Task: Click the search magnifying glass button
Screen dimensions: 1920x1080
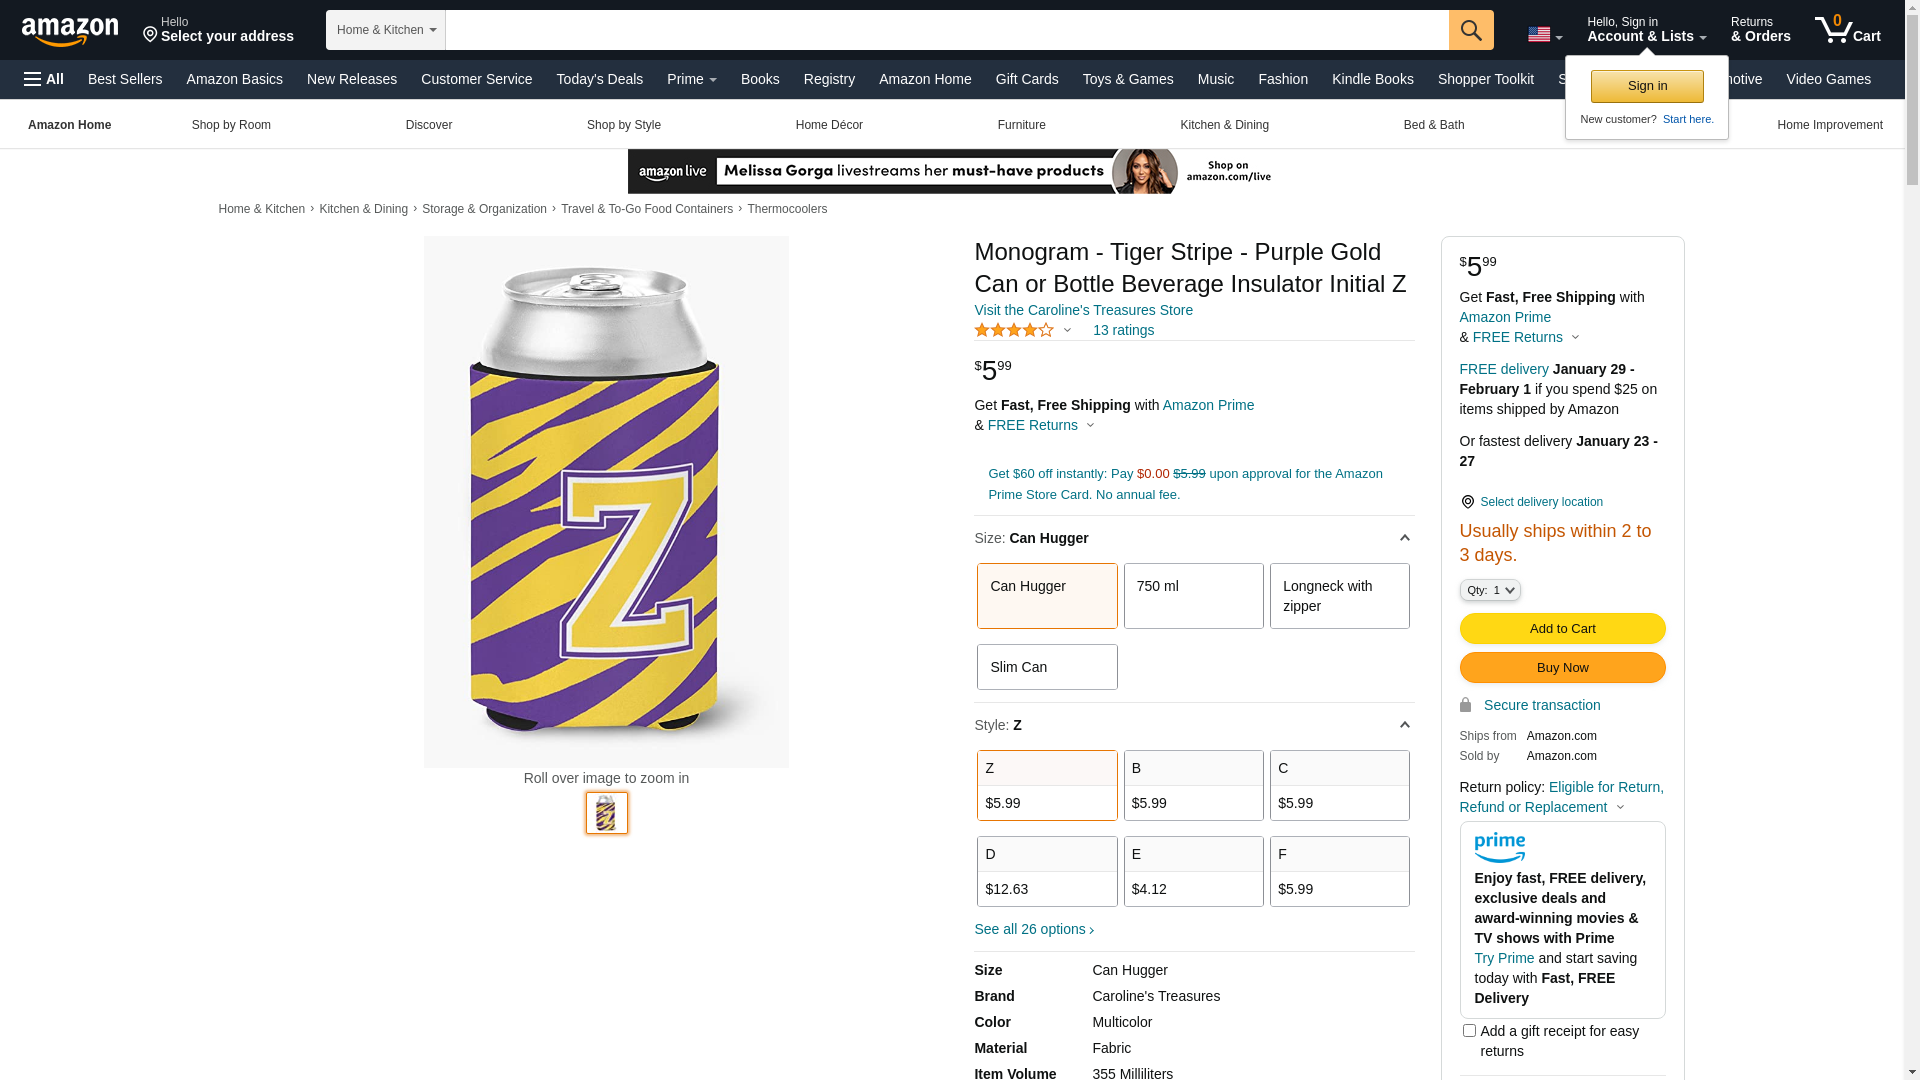Action: [1471, 30]
